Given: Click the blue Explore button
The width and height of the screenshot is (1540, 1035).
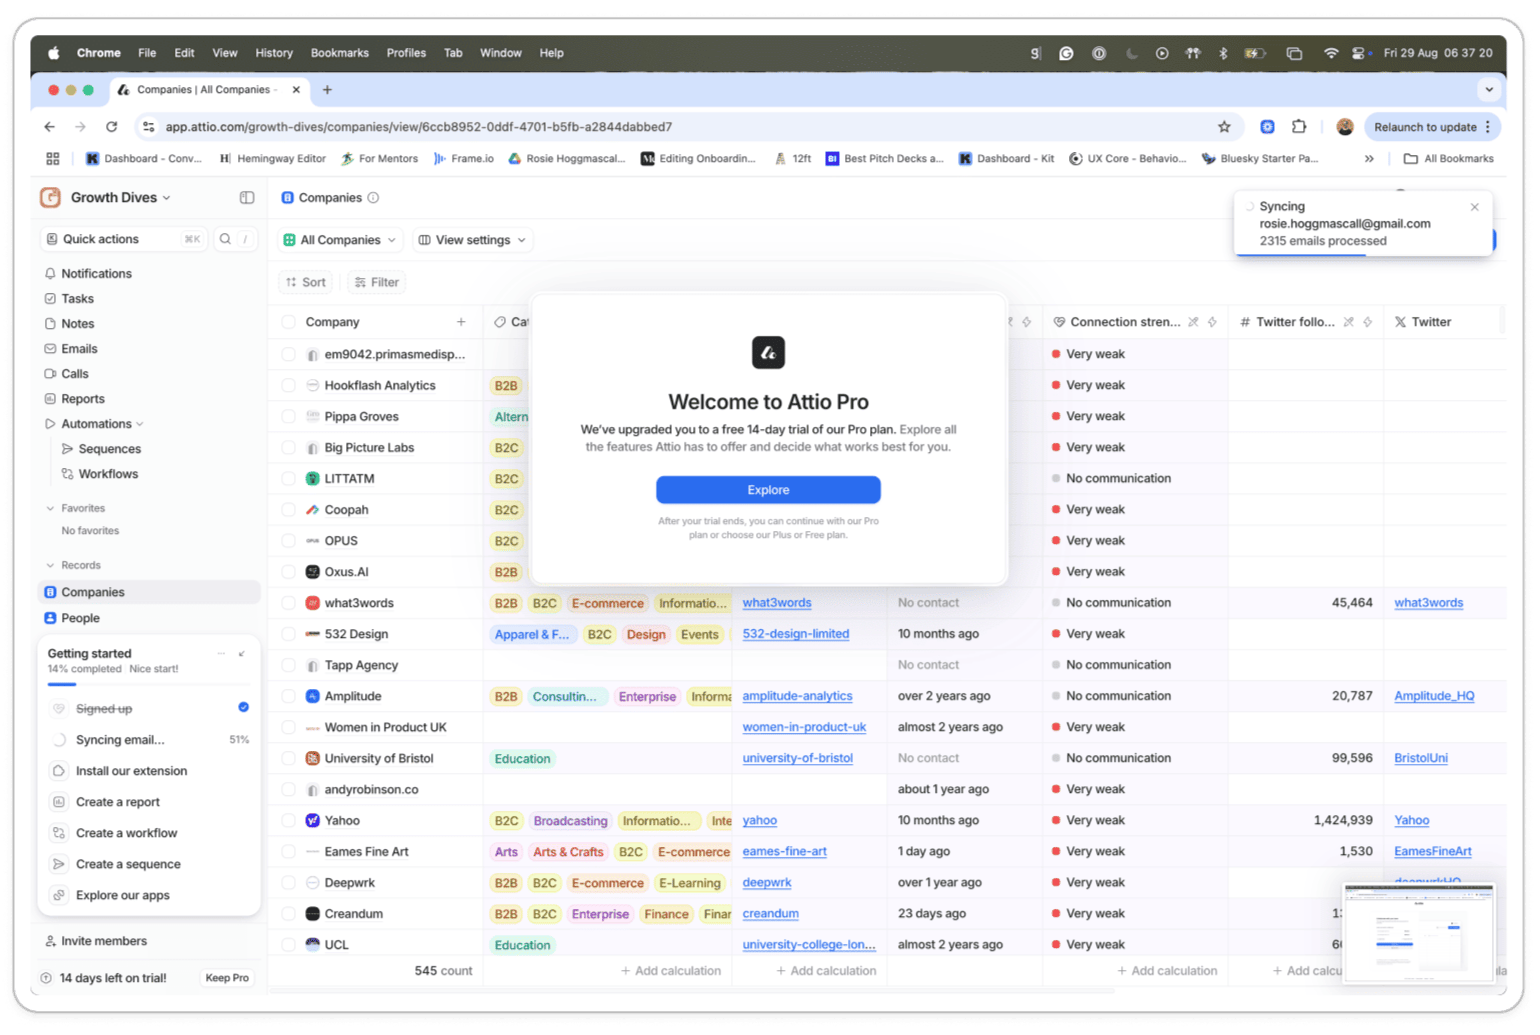Looking at the screenshot, I should [768, 490].
